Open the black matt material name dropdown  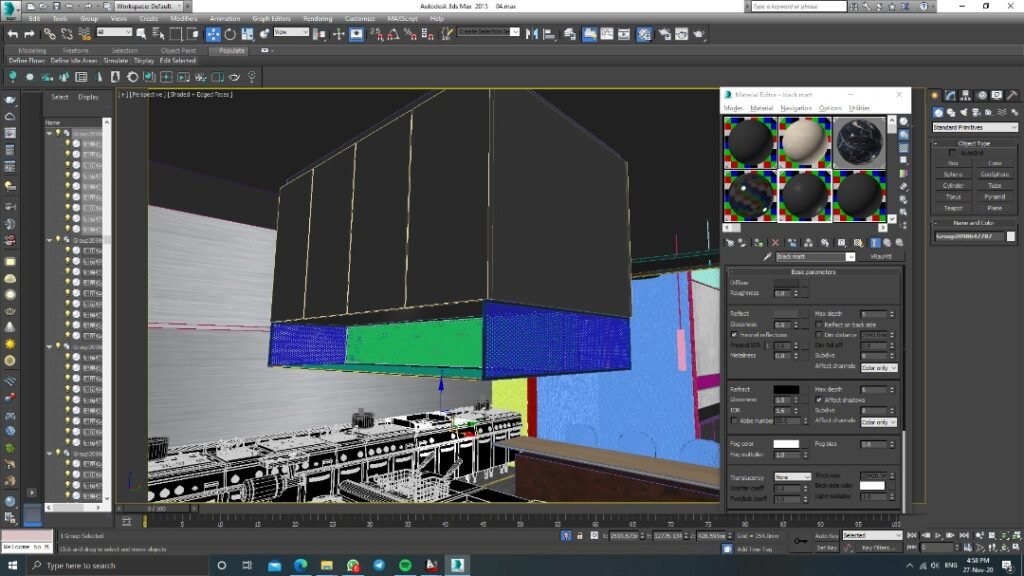coord(850,257)
